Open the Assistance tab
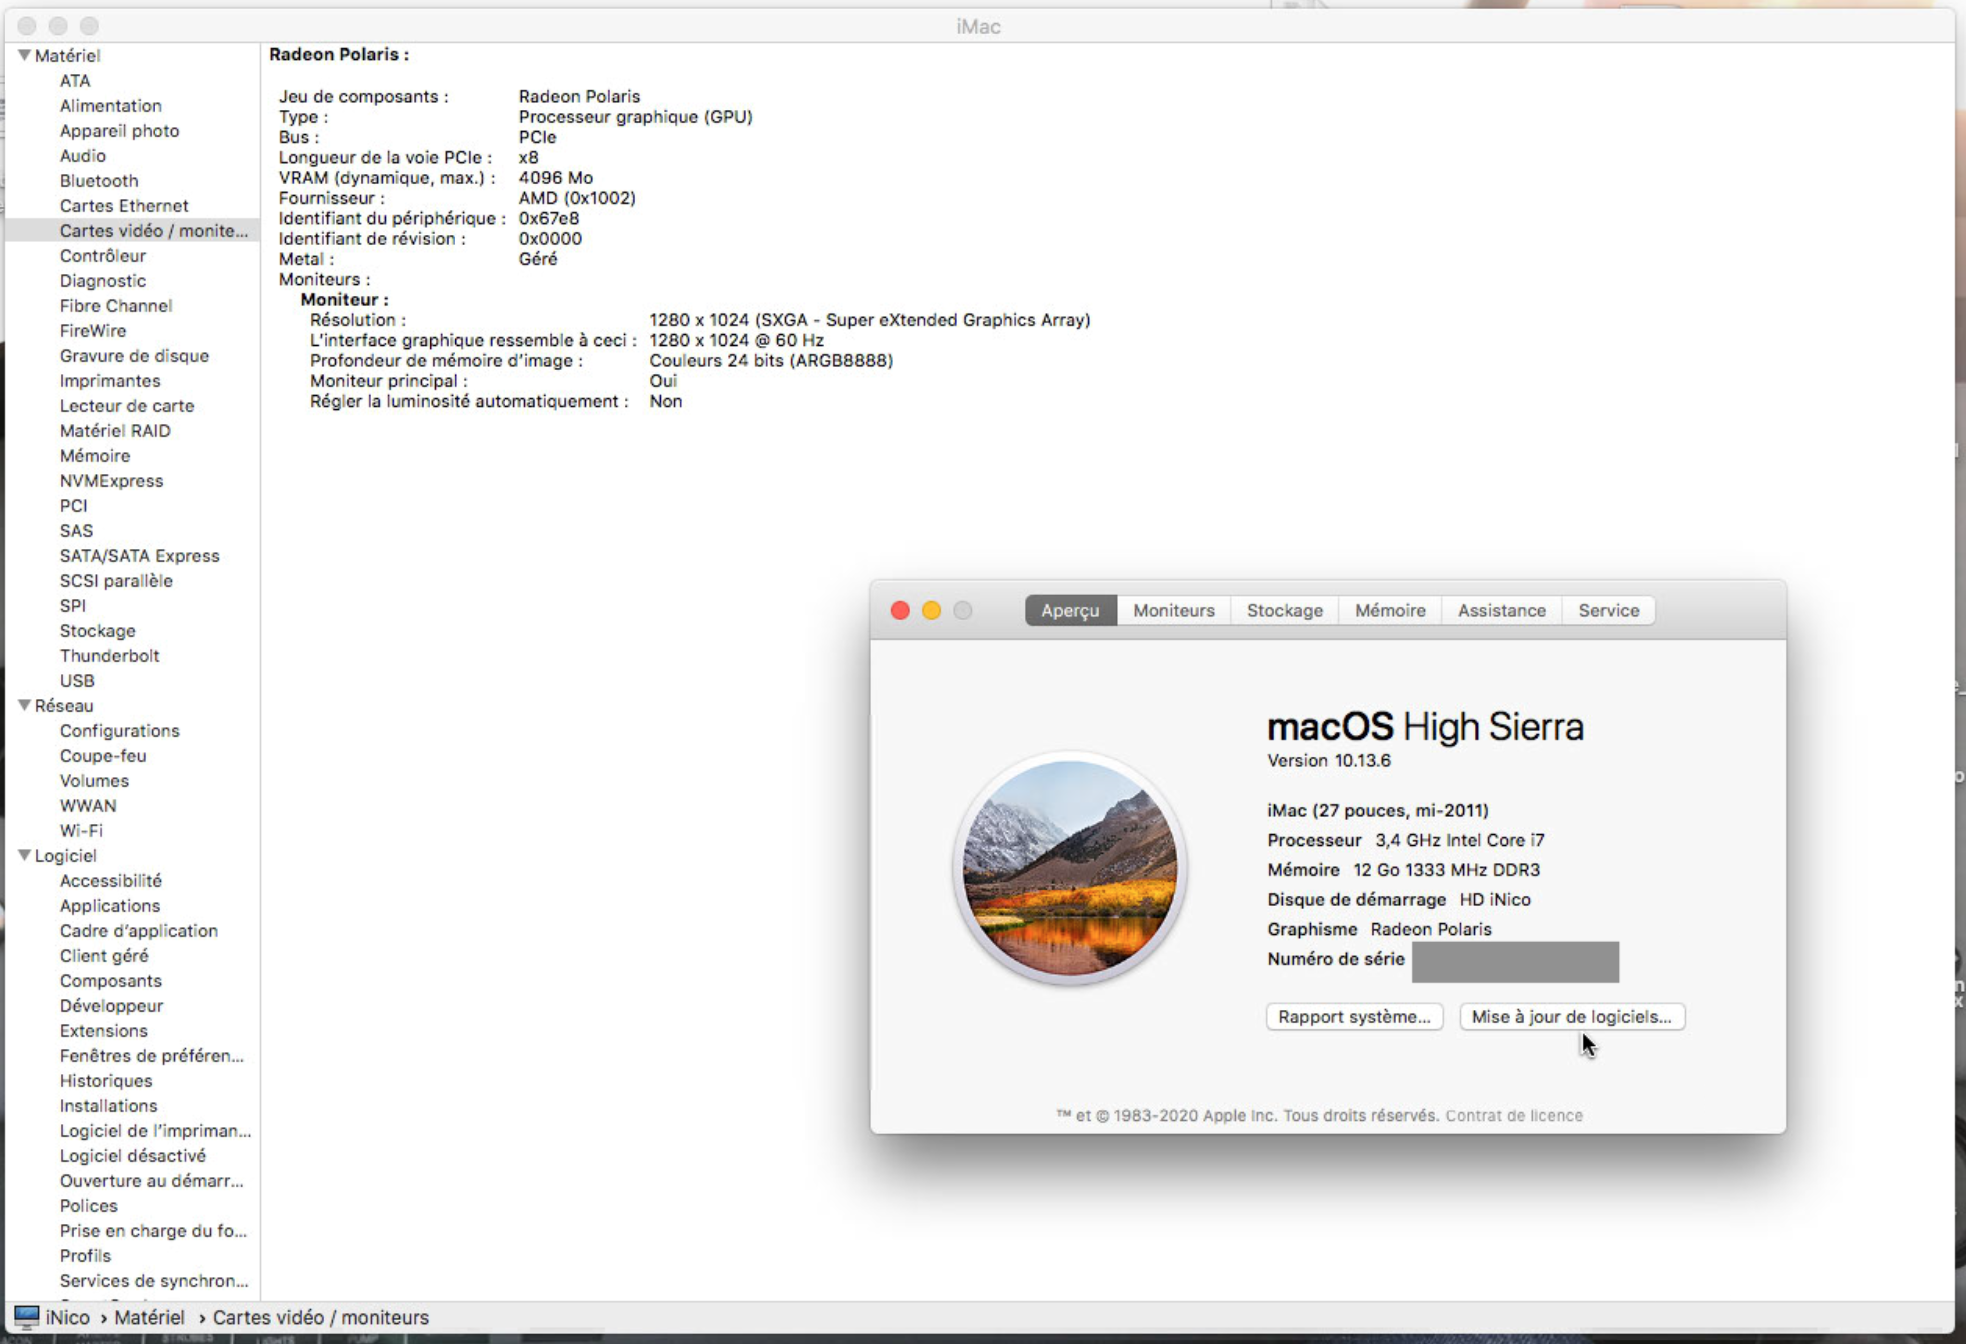Image resolution: width=1966 pixels, height=1344 pixels. point(1501,610)
